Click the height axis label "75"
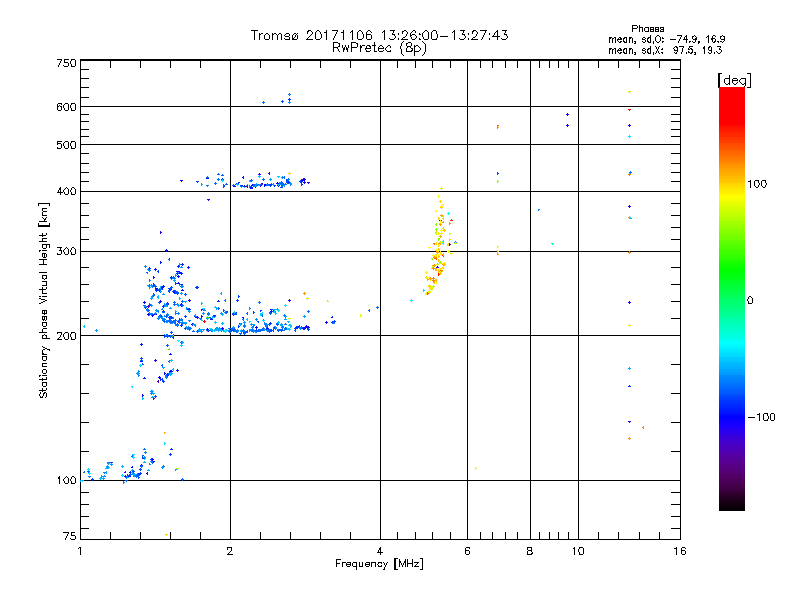This screenshot has height=600, width=800. tap(70, 536)
